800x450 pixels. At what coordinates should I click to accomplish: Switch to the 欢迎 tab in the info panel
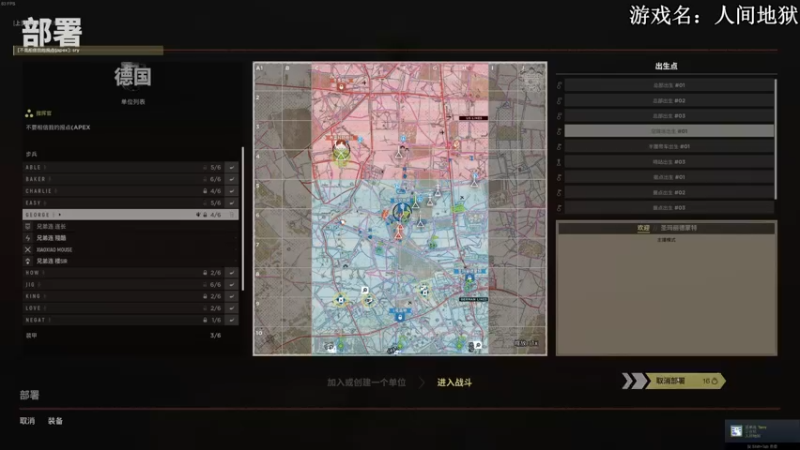pyautogui.click(x=643, y=228)
